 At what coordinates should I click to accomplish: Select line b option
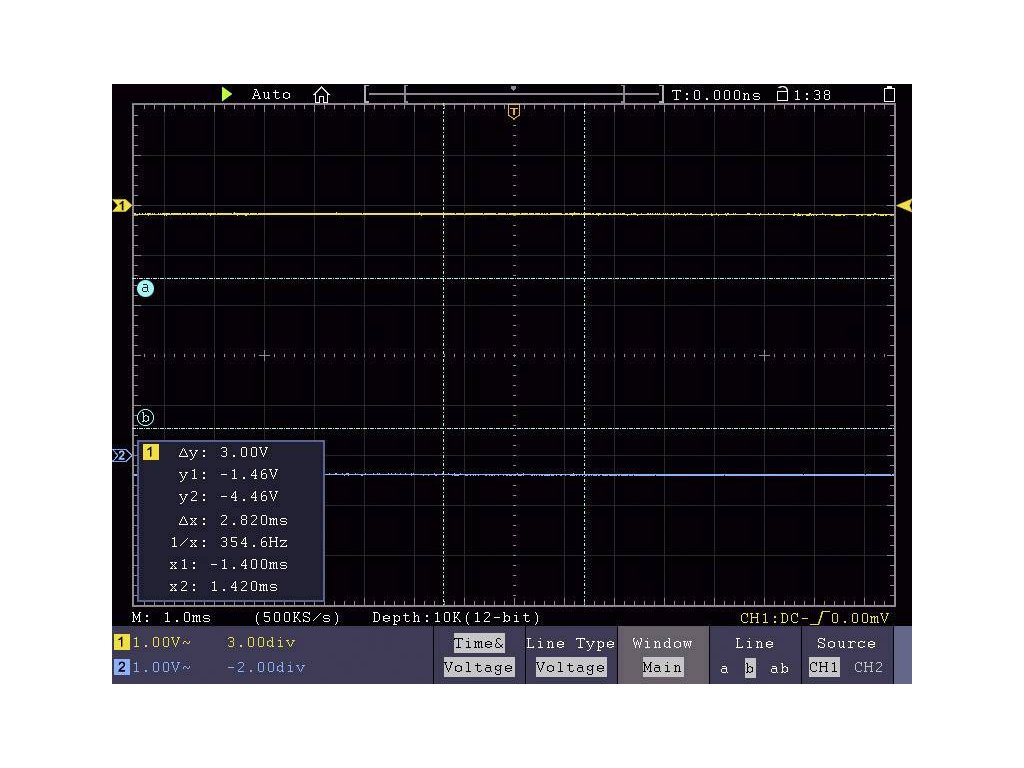click(750, 667)
